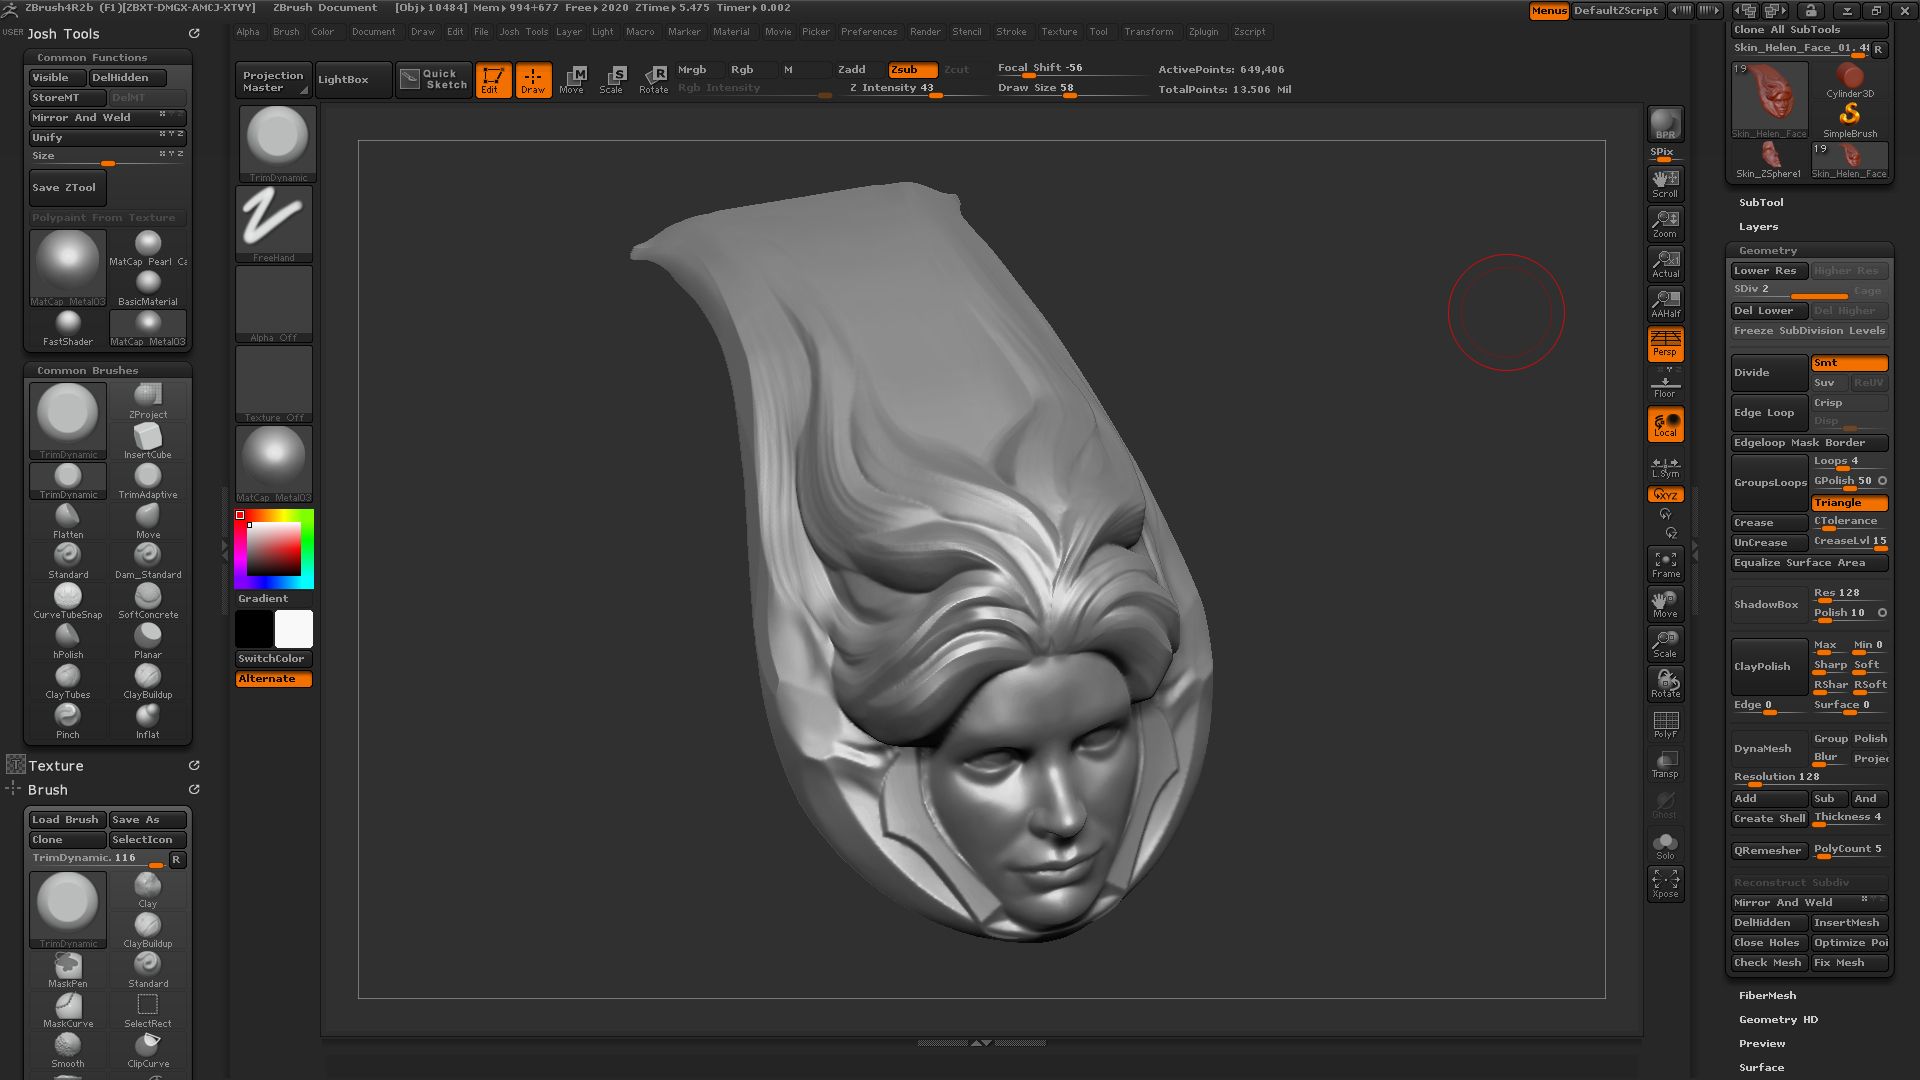Open the Zplugin menu

pos(1203,32)
